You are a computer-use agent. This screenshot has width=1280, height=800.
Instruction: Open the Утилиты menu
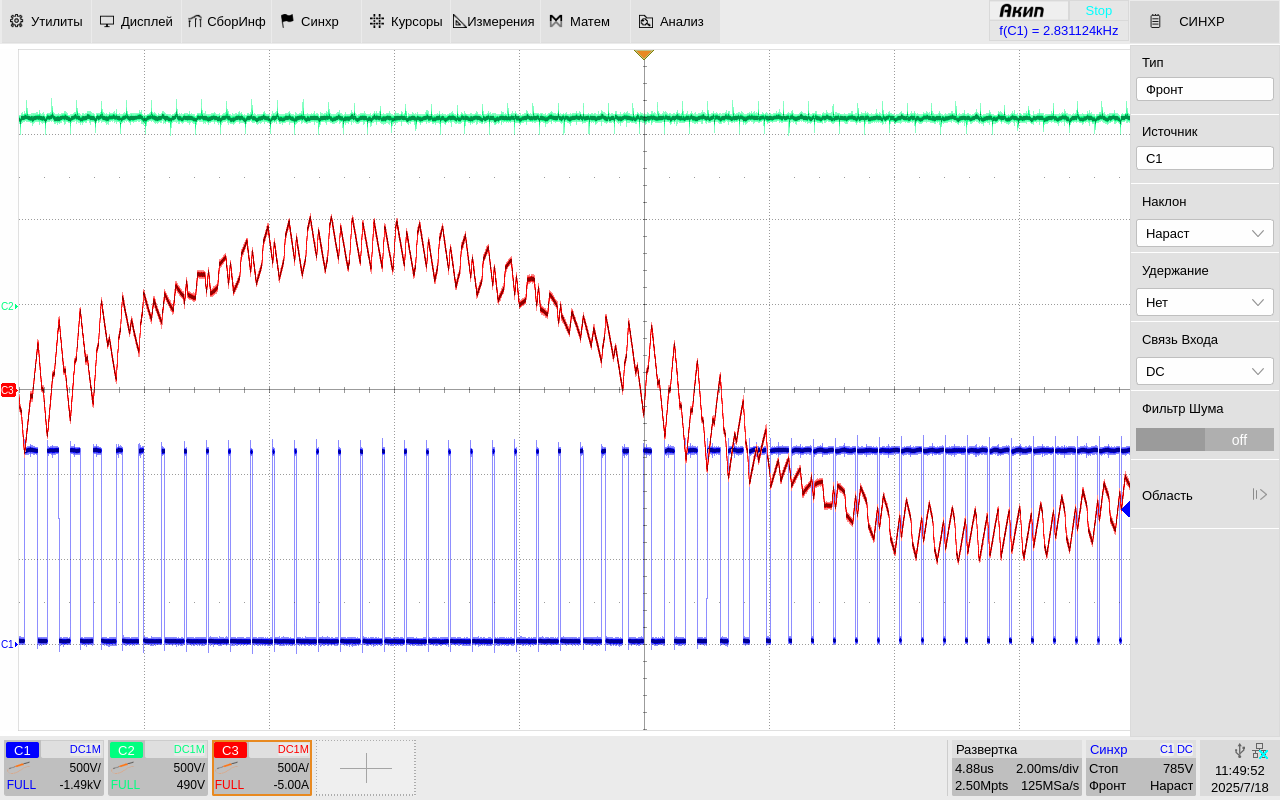tap(46, 21)
